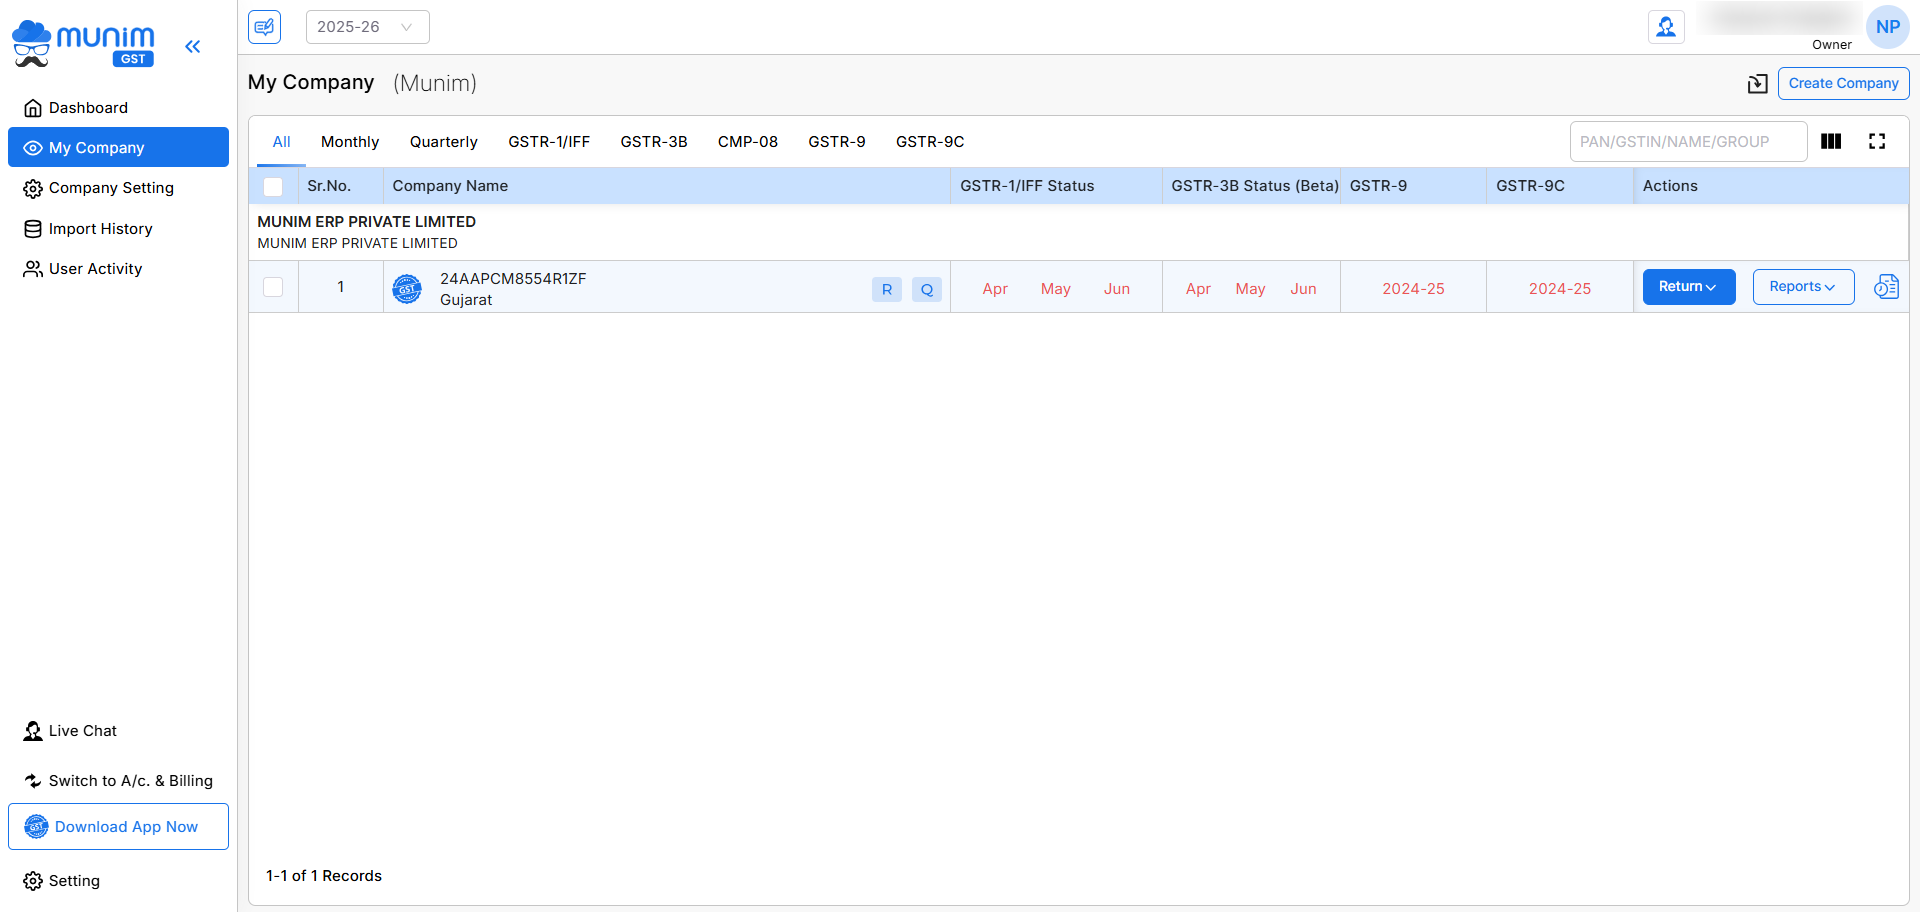
Task: Click the eye icon on My Company item
Action: tap(33, 148)
